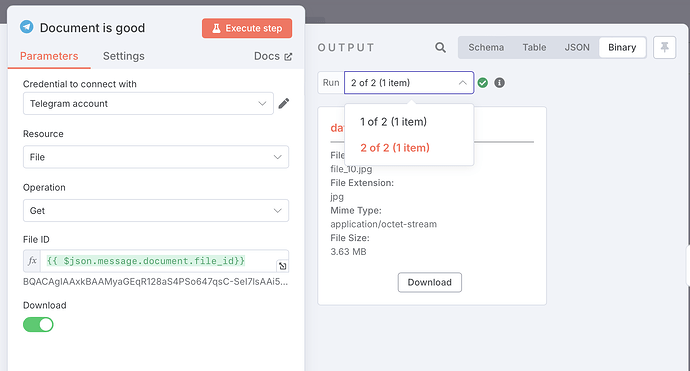
Task: Select run 1 of 2 option
Action: (393, 122)
